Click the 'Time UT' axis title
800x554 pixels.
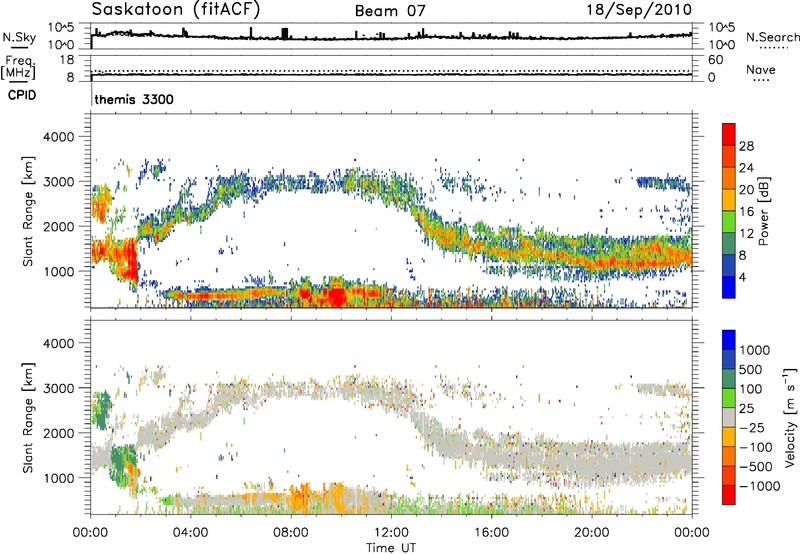pyautogui.click(x=391, y=548)
